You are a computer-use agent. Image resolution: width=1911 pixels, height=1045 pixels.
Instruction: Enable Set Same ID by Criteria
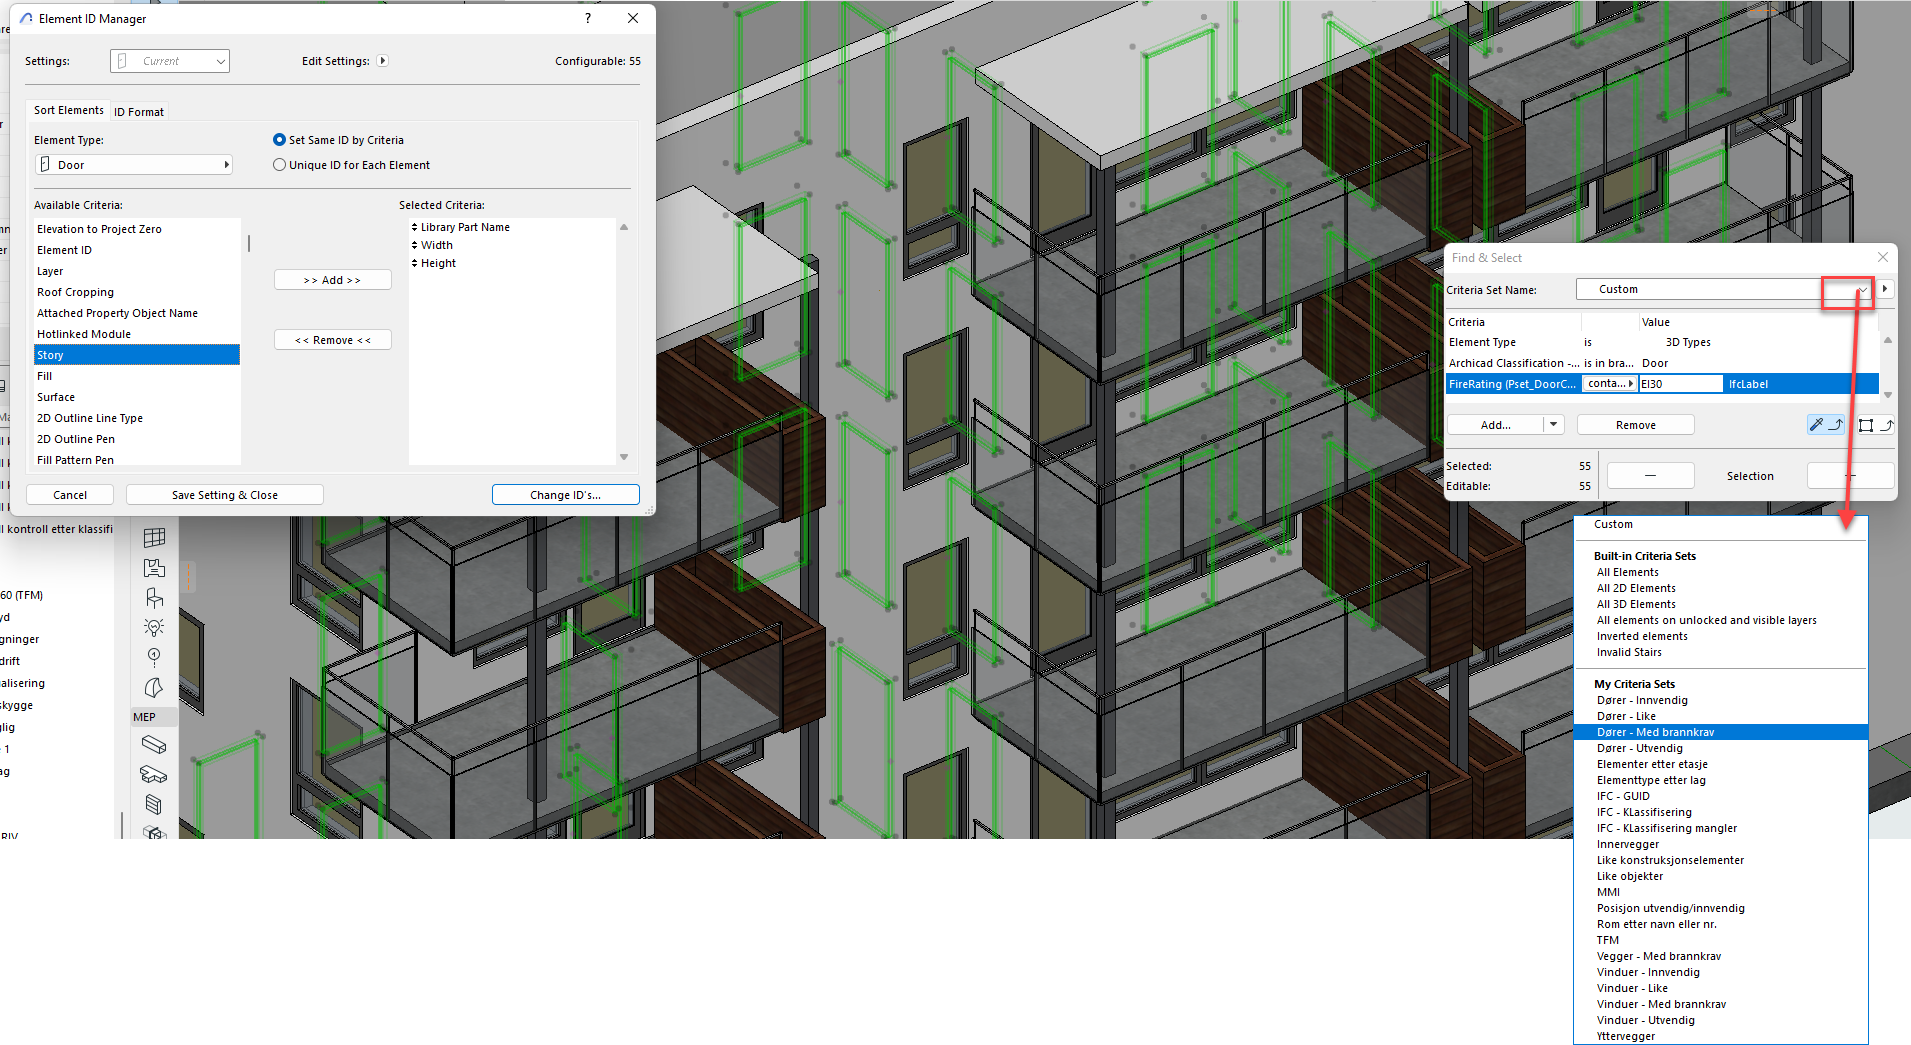click(x=280, y=140)
